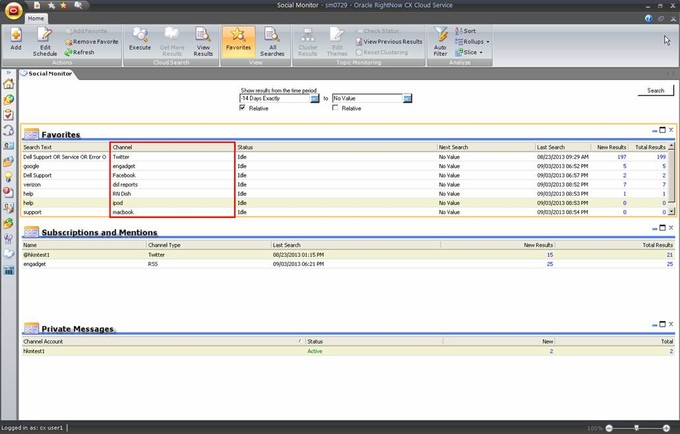Open Edit Schedule in the Actions group
The image size is (680, 434).
[45, 41]
